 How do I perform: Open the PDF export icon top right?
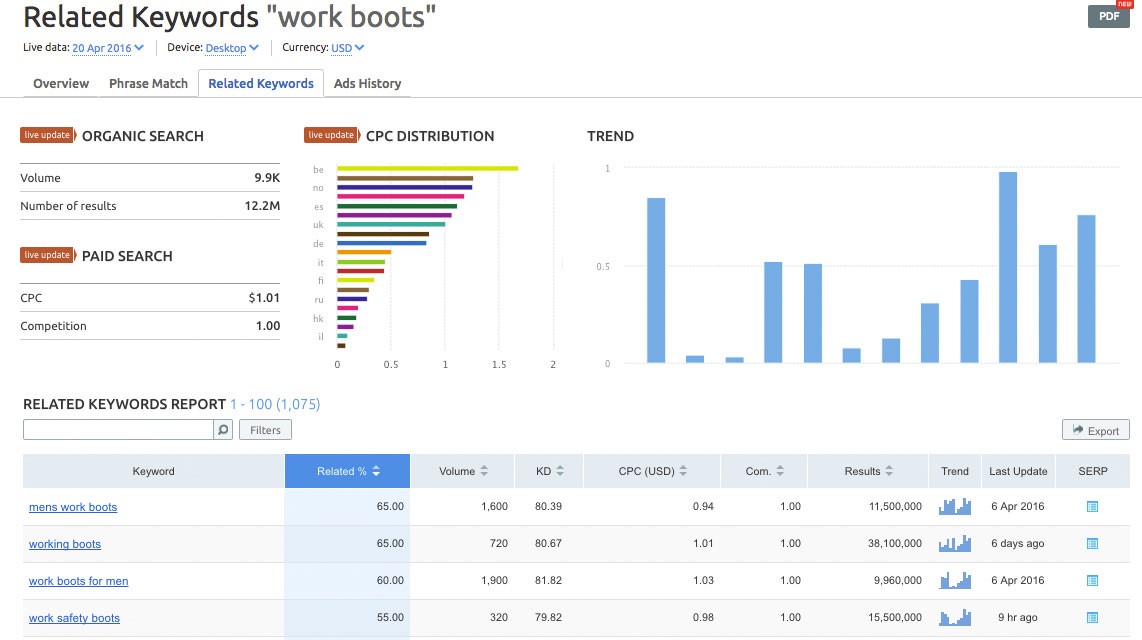tap(1108, 16)
